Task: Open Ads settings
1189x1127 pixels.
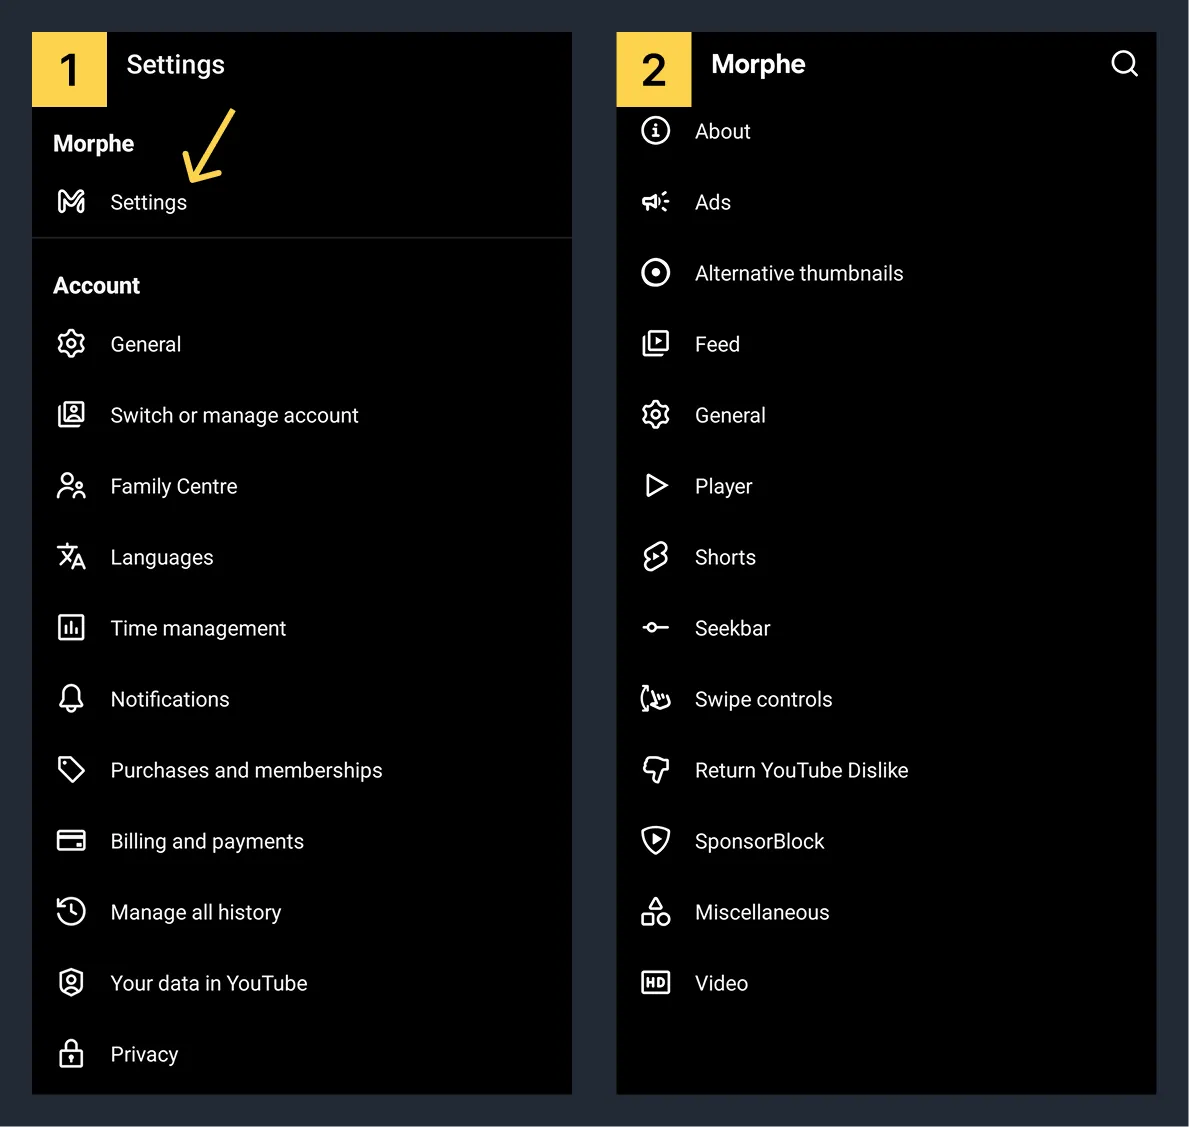Action: tap(886, 202)
